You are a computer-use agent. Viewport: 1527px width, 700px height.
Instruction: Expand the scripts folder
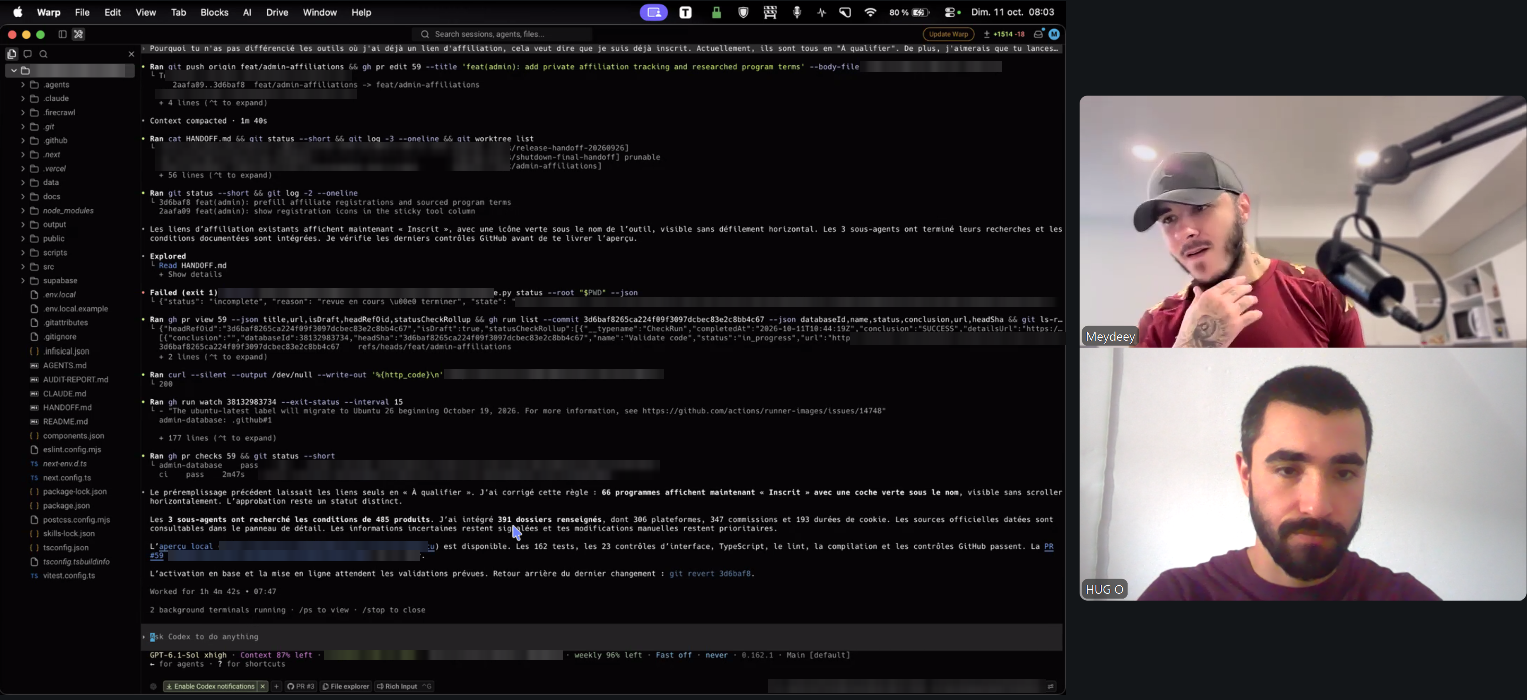(x=23, y=253)
